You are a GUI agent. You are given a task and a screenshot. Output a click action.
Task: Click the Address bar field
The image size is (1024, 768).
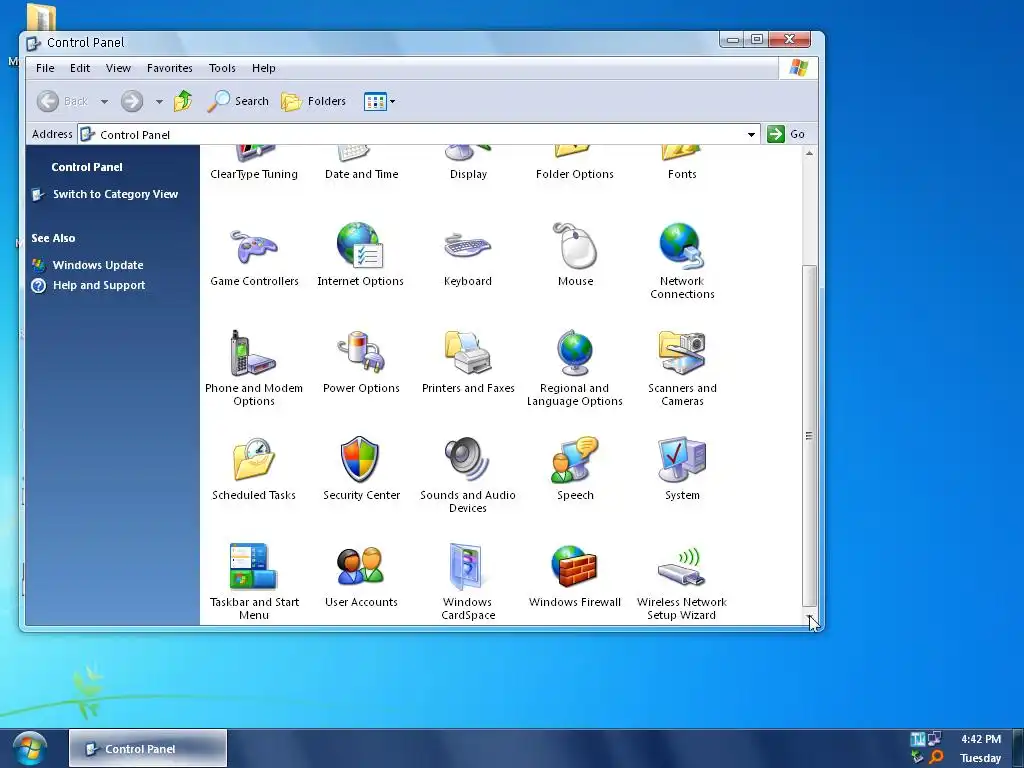pos(419,135)
